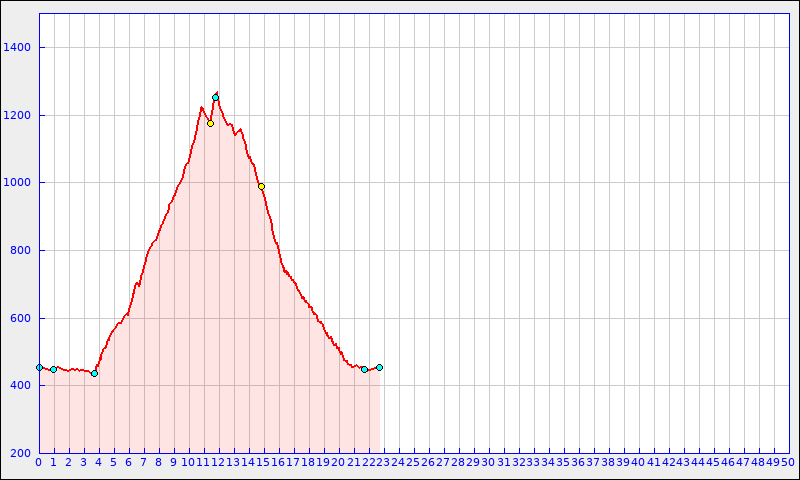800x480 pixels.
Task: Click the 1000 elevation axis label
Action: (17, 183)
